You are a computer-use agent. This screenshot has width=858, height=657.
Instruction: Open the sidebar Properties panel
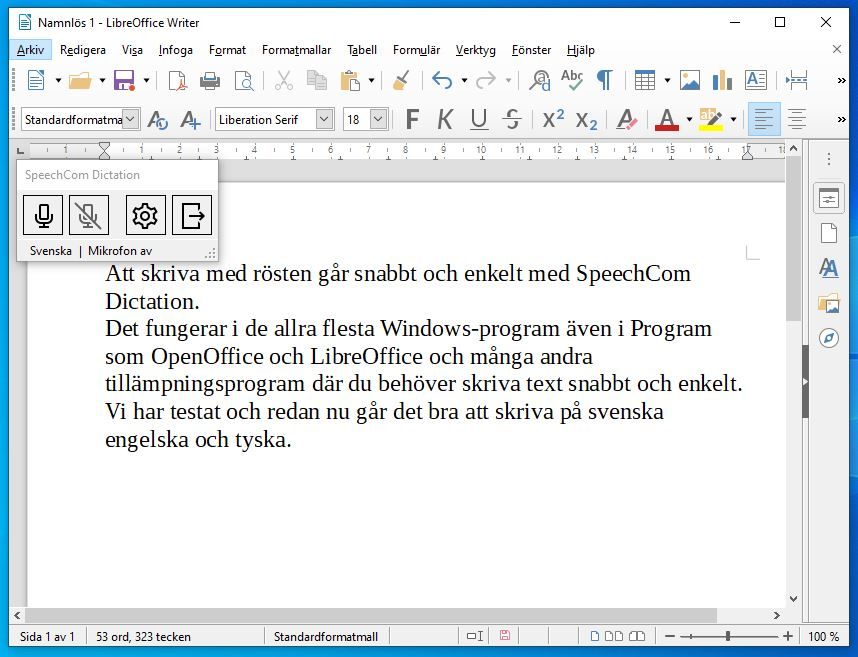pos(829,198)
